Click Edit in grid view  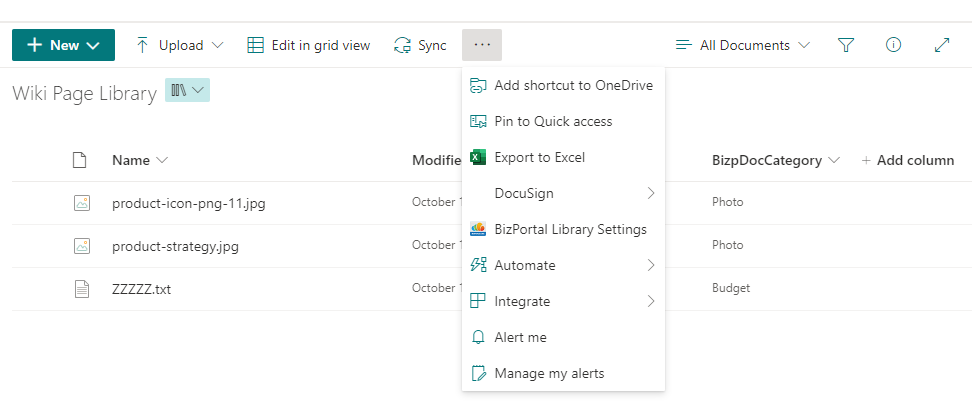pyautogui.click(x=309, y=45)
